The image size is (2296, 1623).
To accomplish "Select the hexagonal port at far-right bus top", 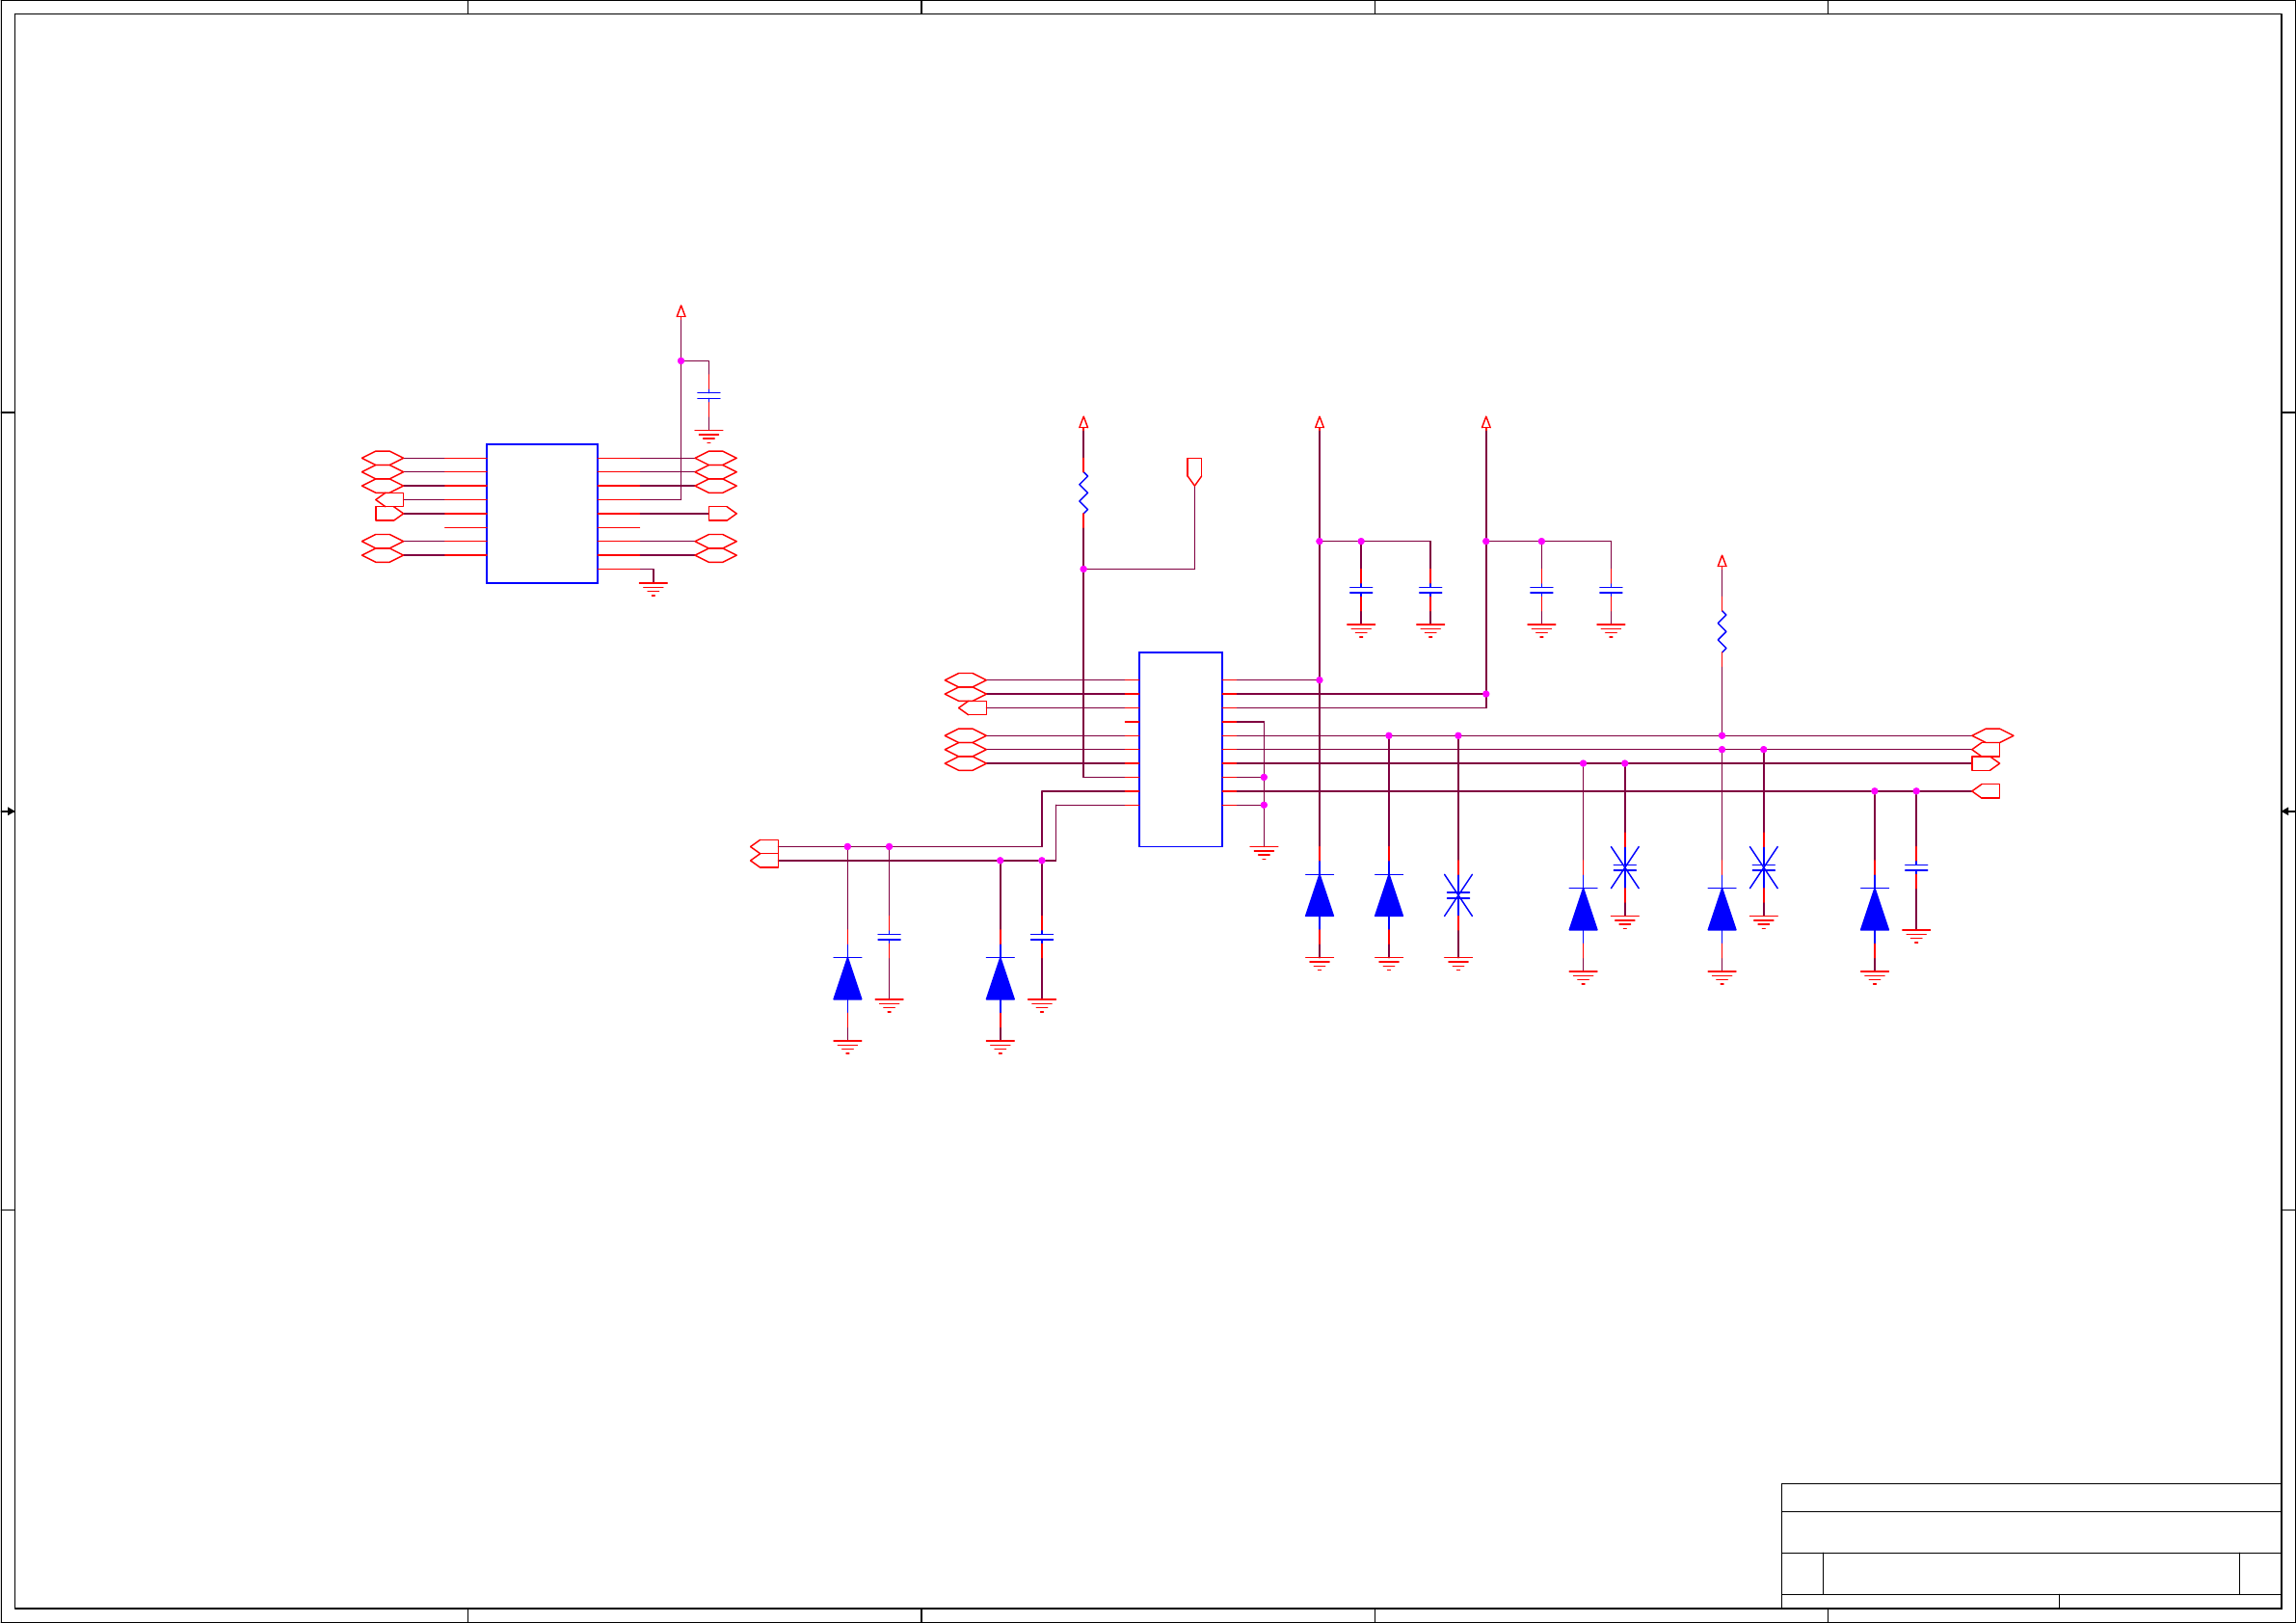I will [x=1992, y=735].
